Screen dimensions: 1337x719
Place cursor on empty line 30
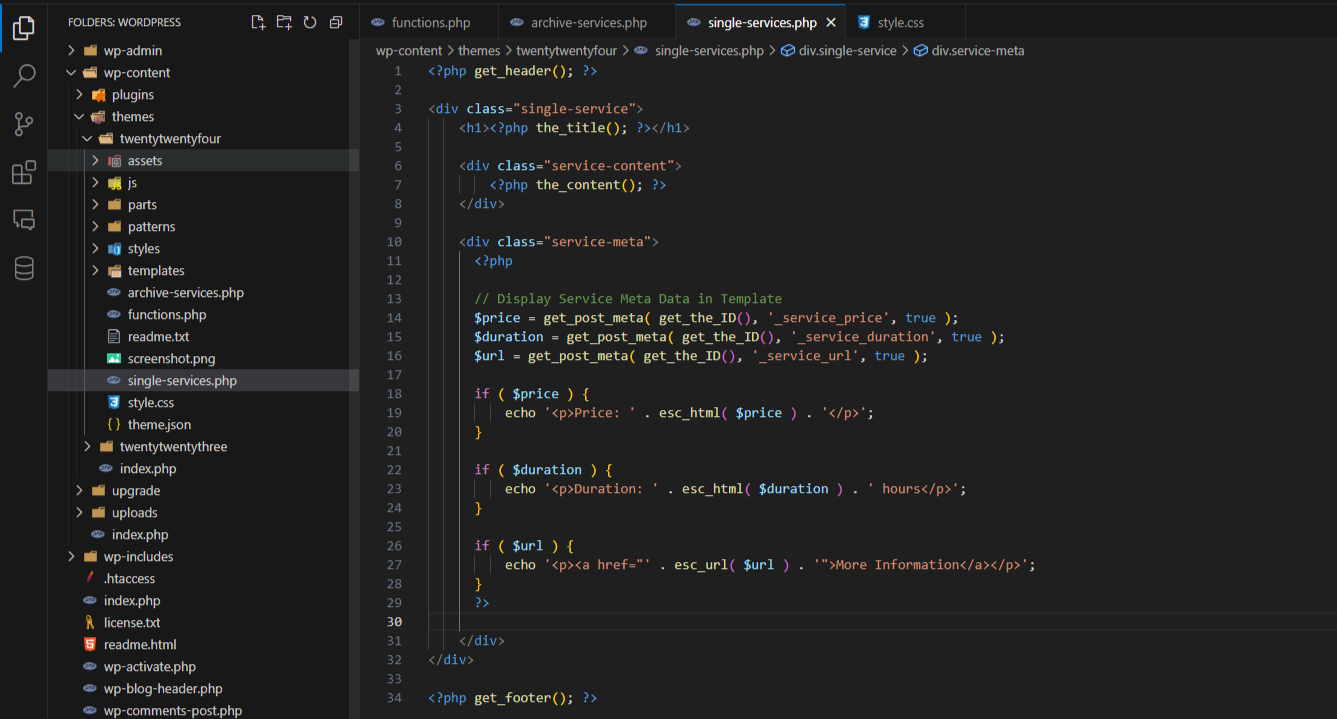tap(700, 622)
